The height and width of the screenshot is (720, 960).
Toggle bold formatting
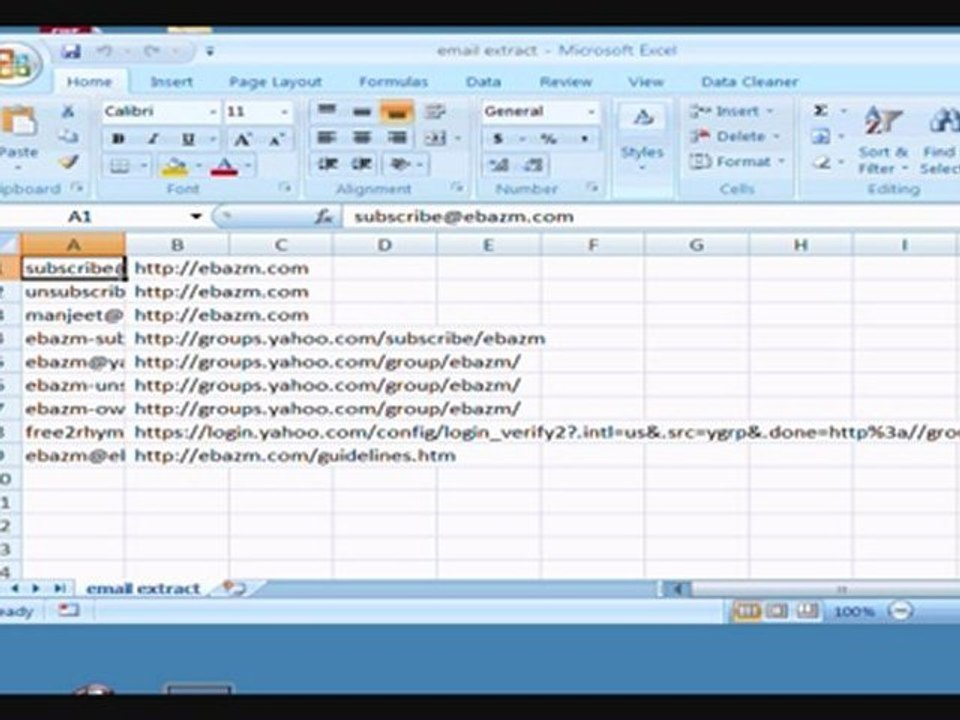(119, 139)
